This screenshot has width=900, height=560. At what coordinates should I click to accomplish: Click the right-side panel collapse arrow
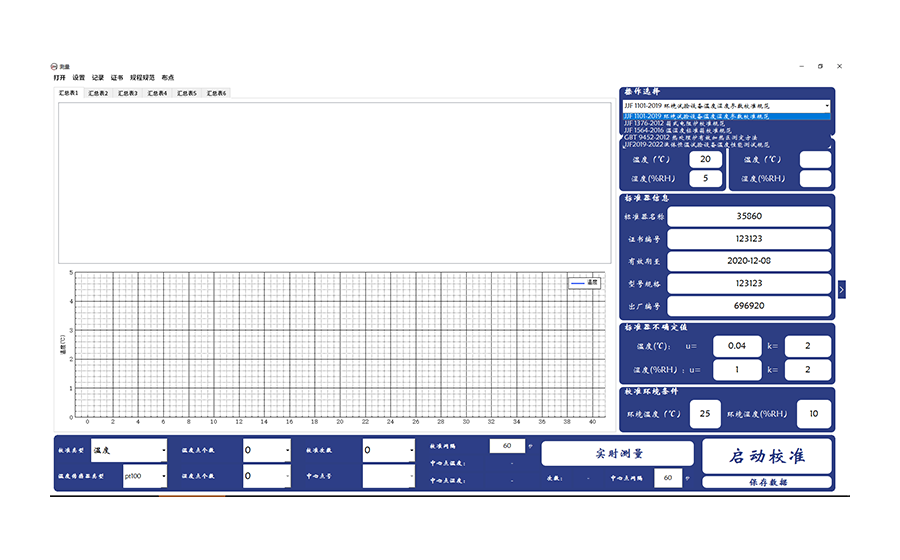pyautogui.click(x=841, y=289)
